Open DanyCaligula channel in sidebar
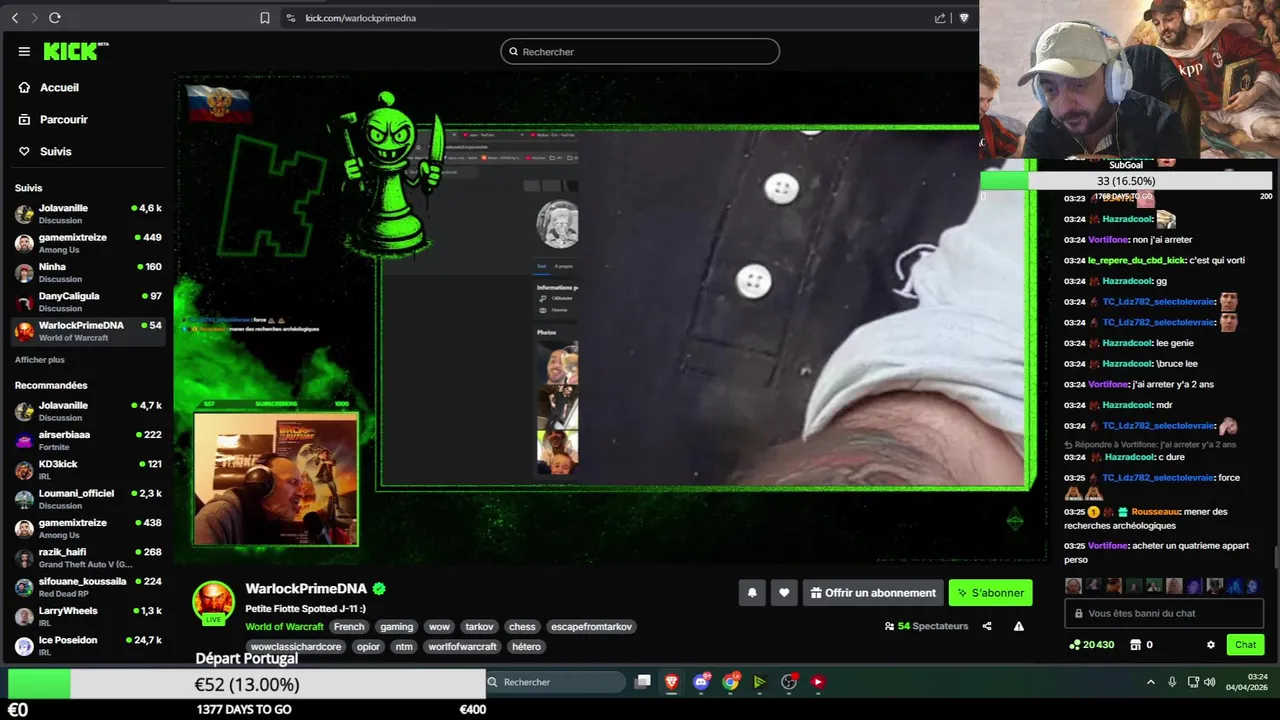This screenshot has width=1280, height=720. coord(88,301)
